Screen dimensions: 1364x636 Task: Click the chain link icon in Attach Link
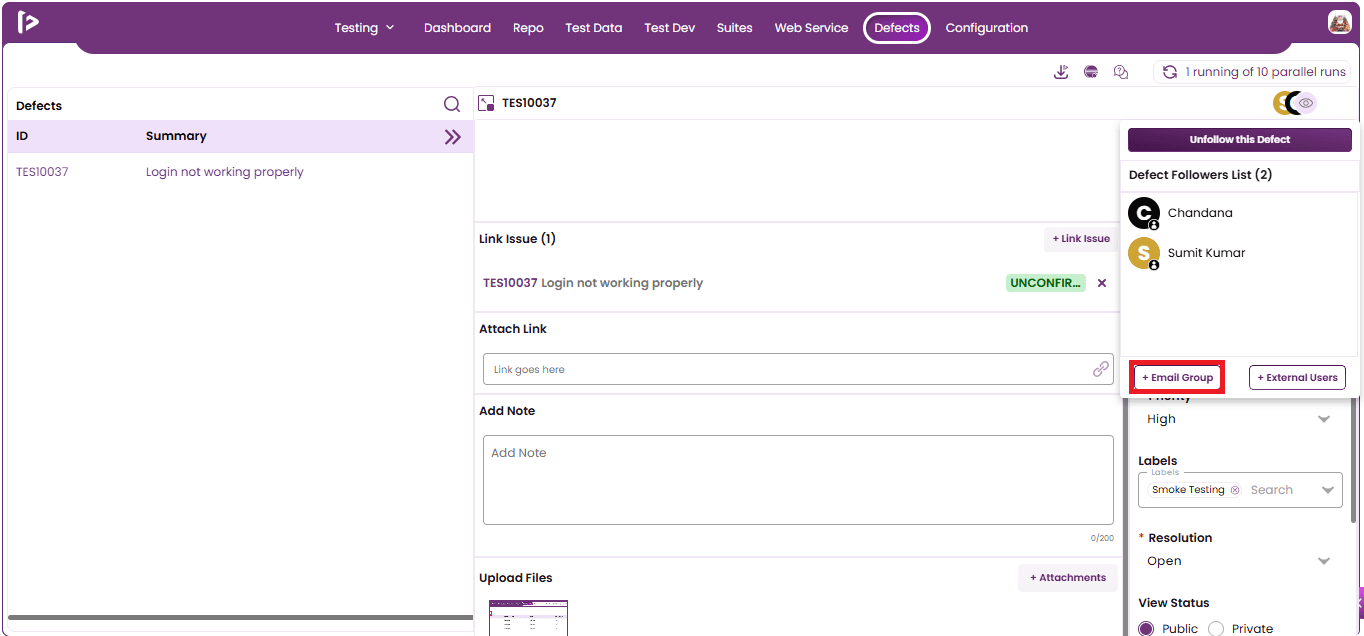pos(1100,369)
